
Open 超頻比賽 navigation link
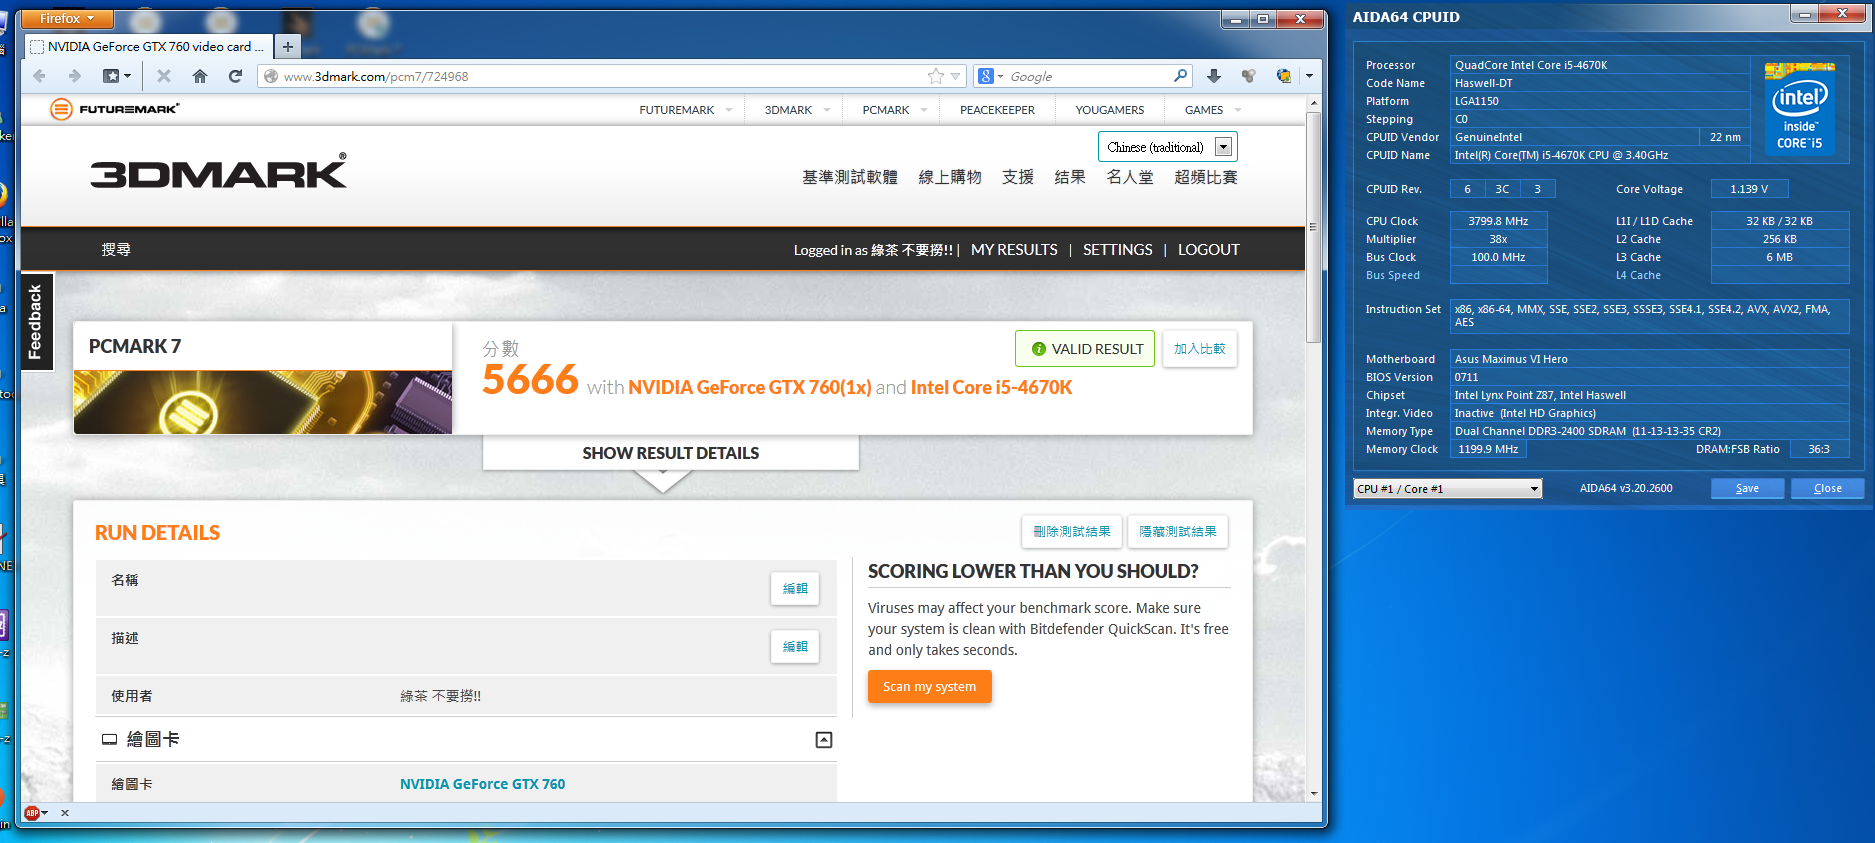pyautogui.click(x=1206, y=177)
